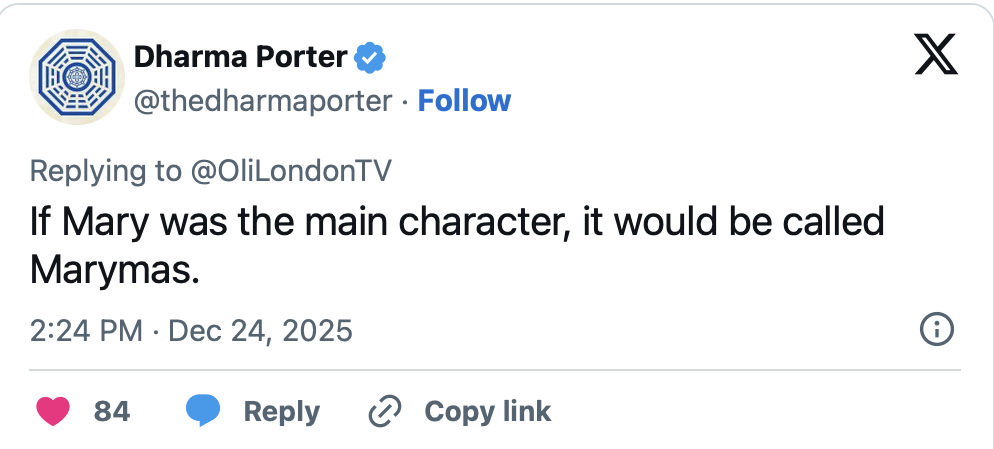Viewport: 994px width, 449px height.
Task: Click the word Marymas in the tweet
Action: (114, 268)
